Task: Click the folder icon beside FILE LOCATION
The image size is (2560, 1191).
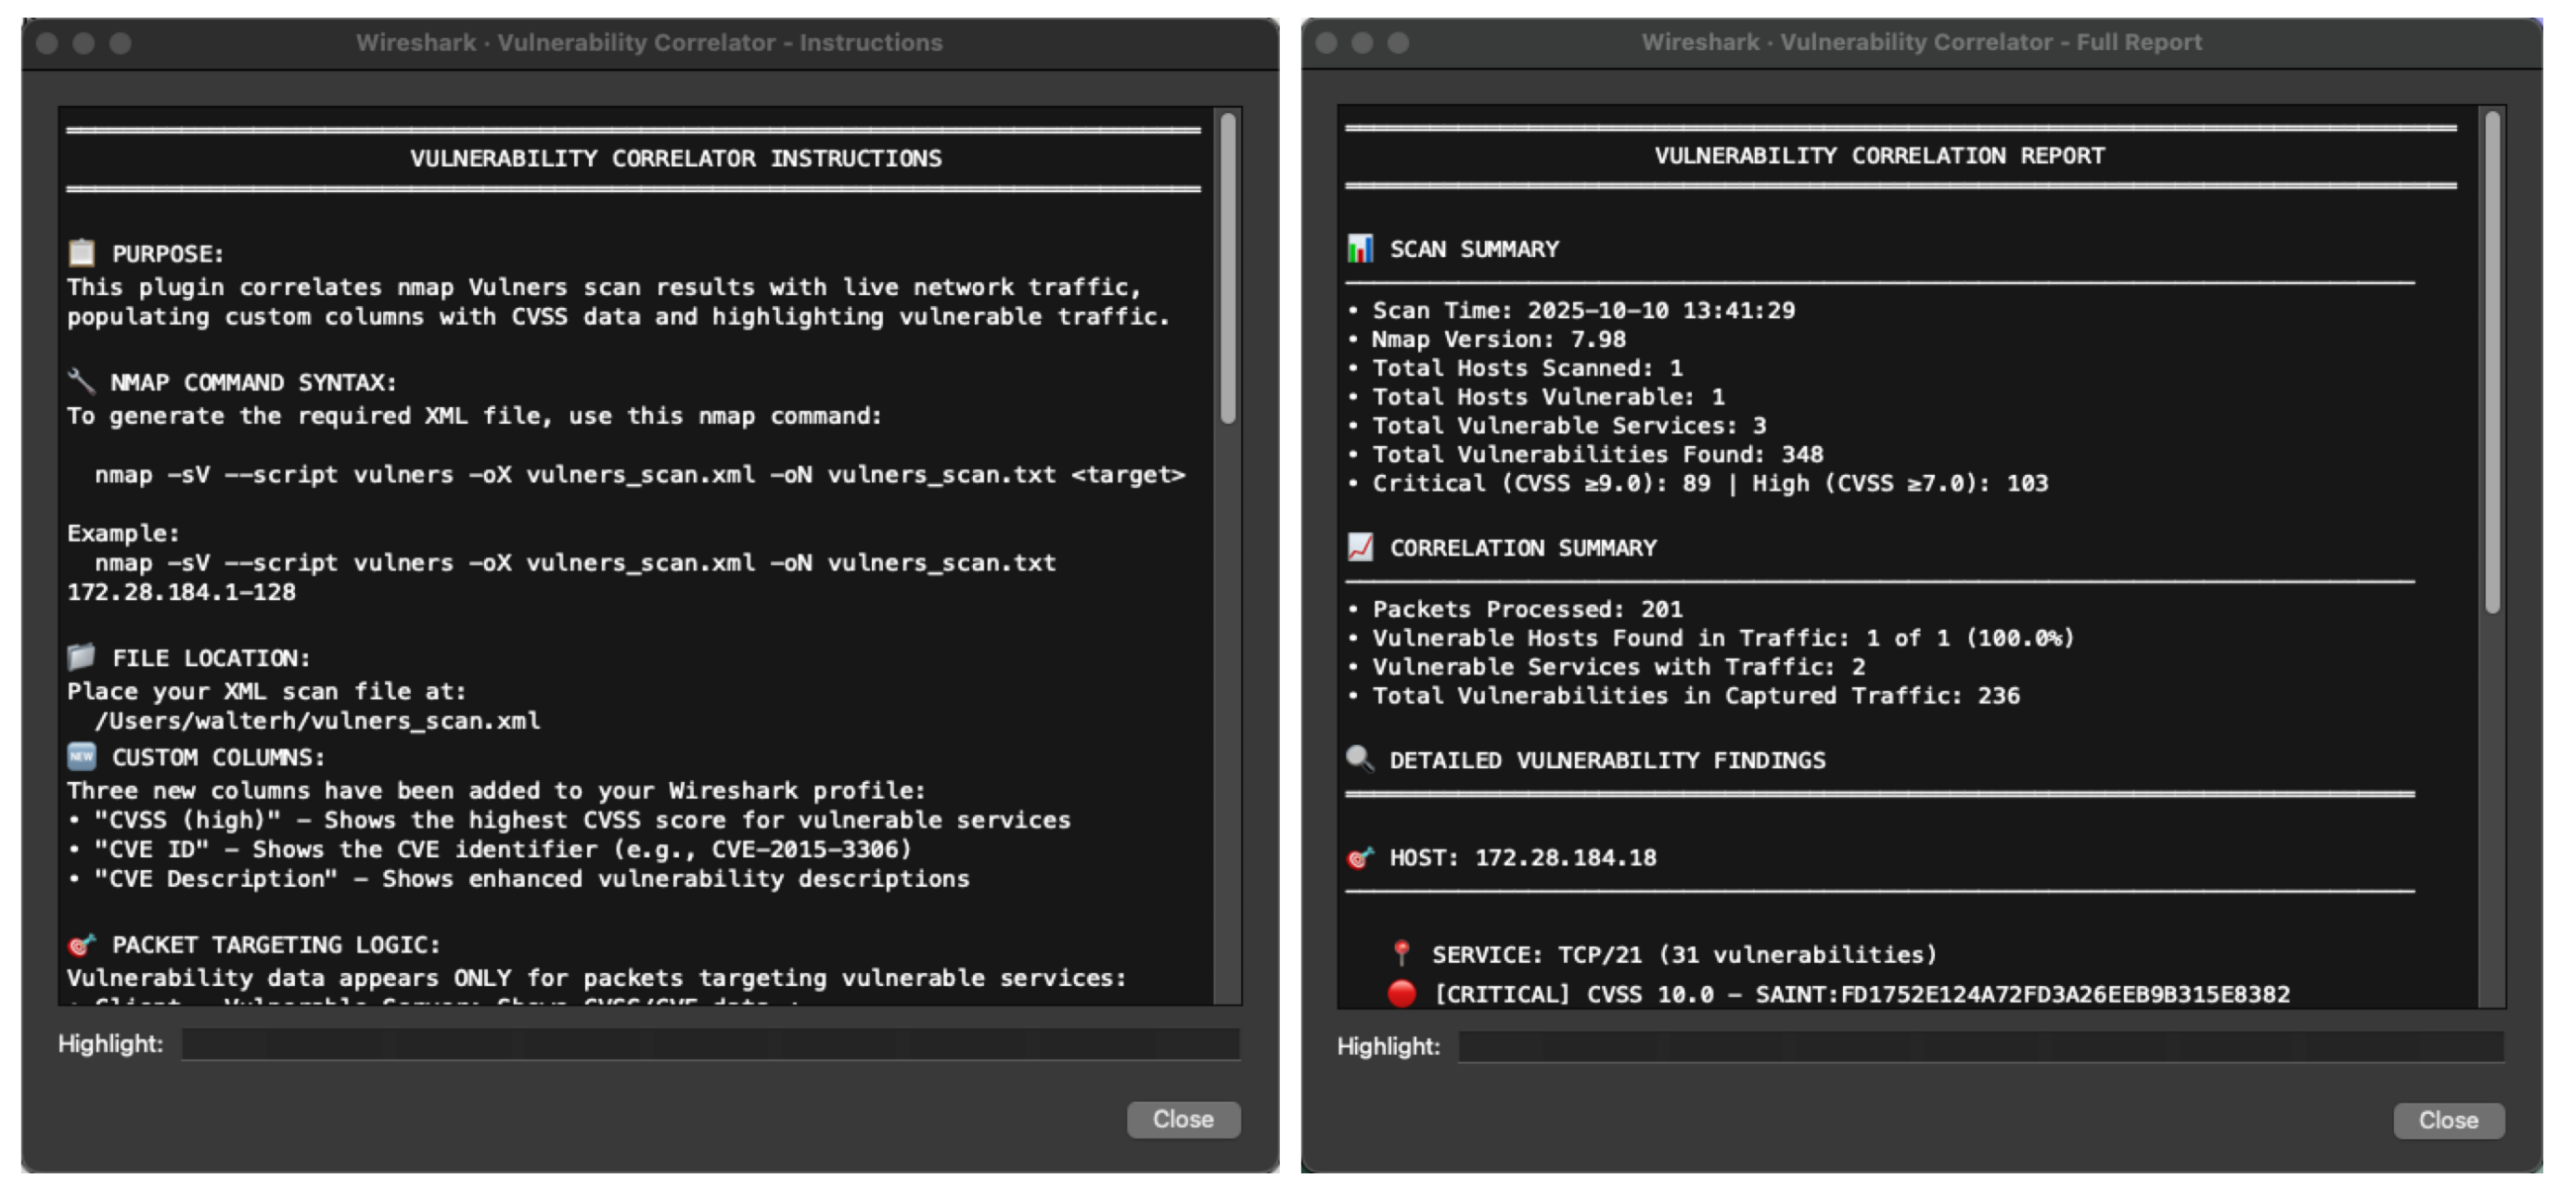Action: 82,656
